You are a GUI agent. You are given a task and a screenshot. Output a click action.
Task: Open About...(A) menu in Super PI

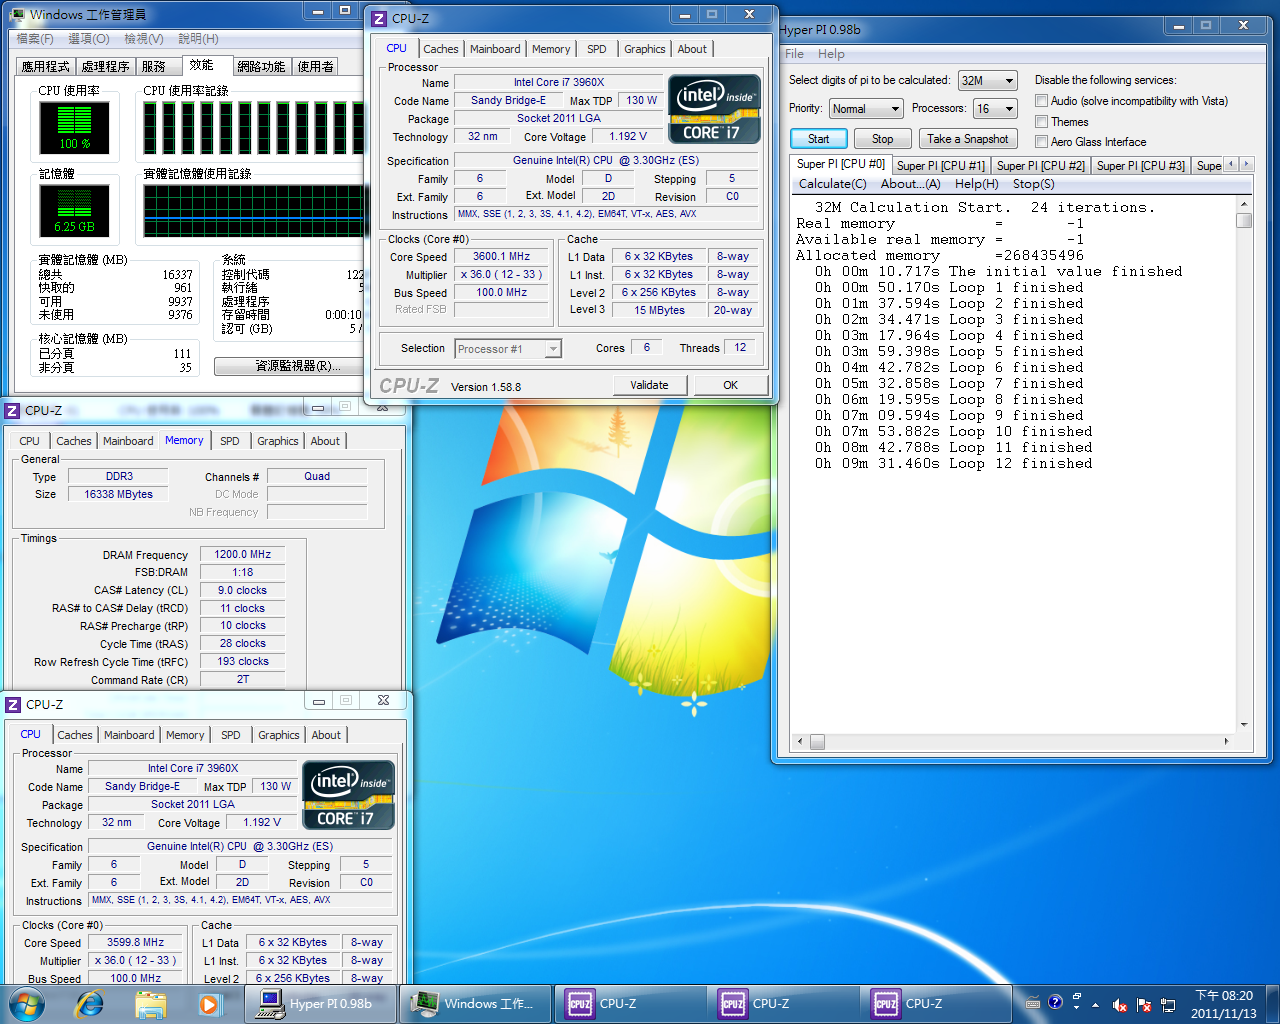(x=910, y=184)
